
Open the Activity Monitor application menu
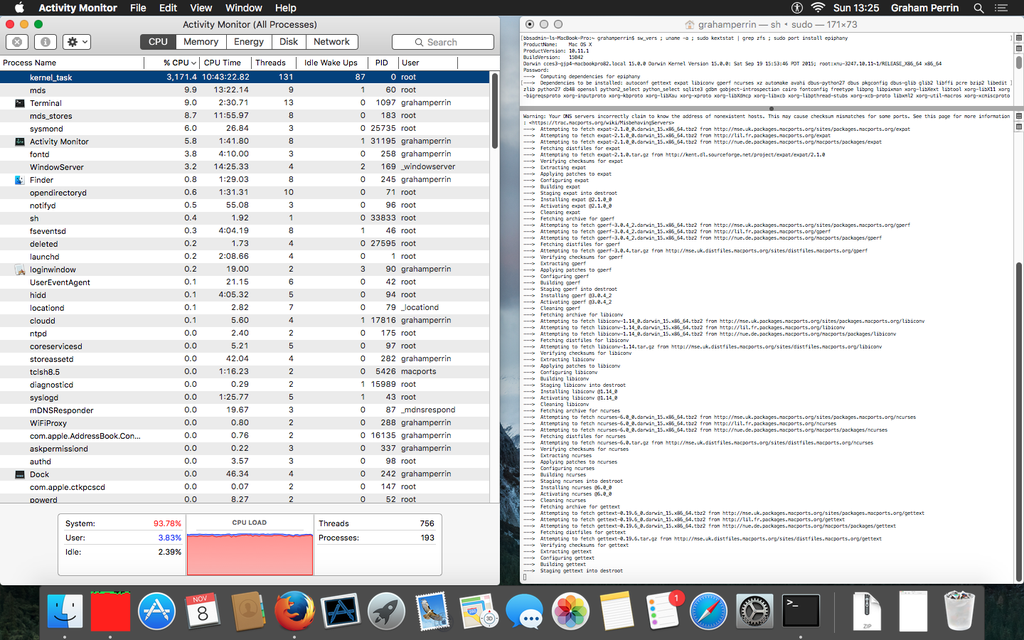[78, 8]
